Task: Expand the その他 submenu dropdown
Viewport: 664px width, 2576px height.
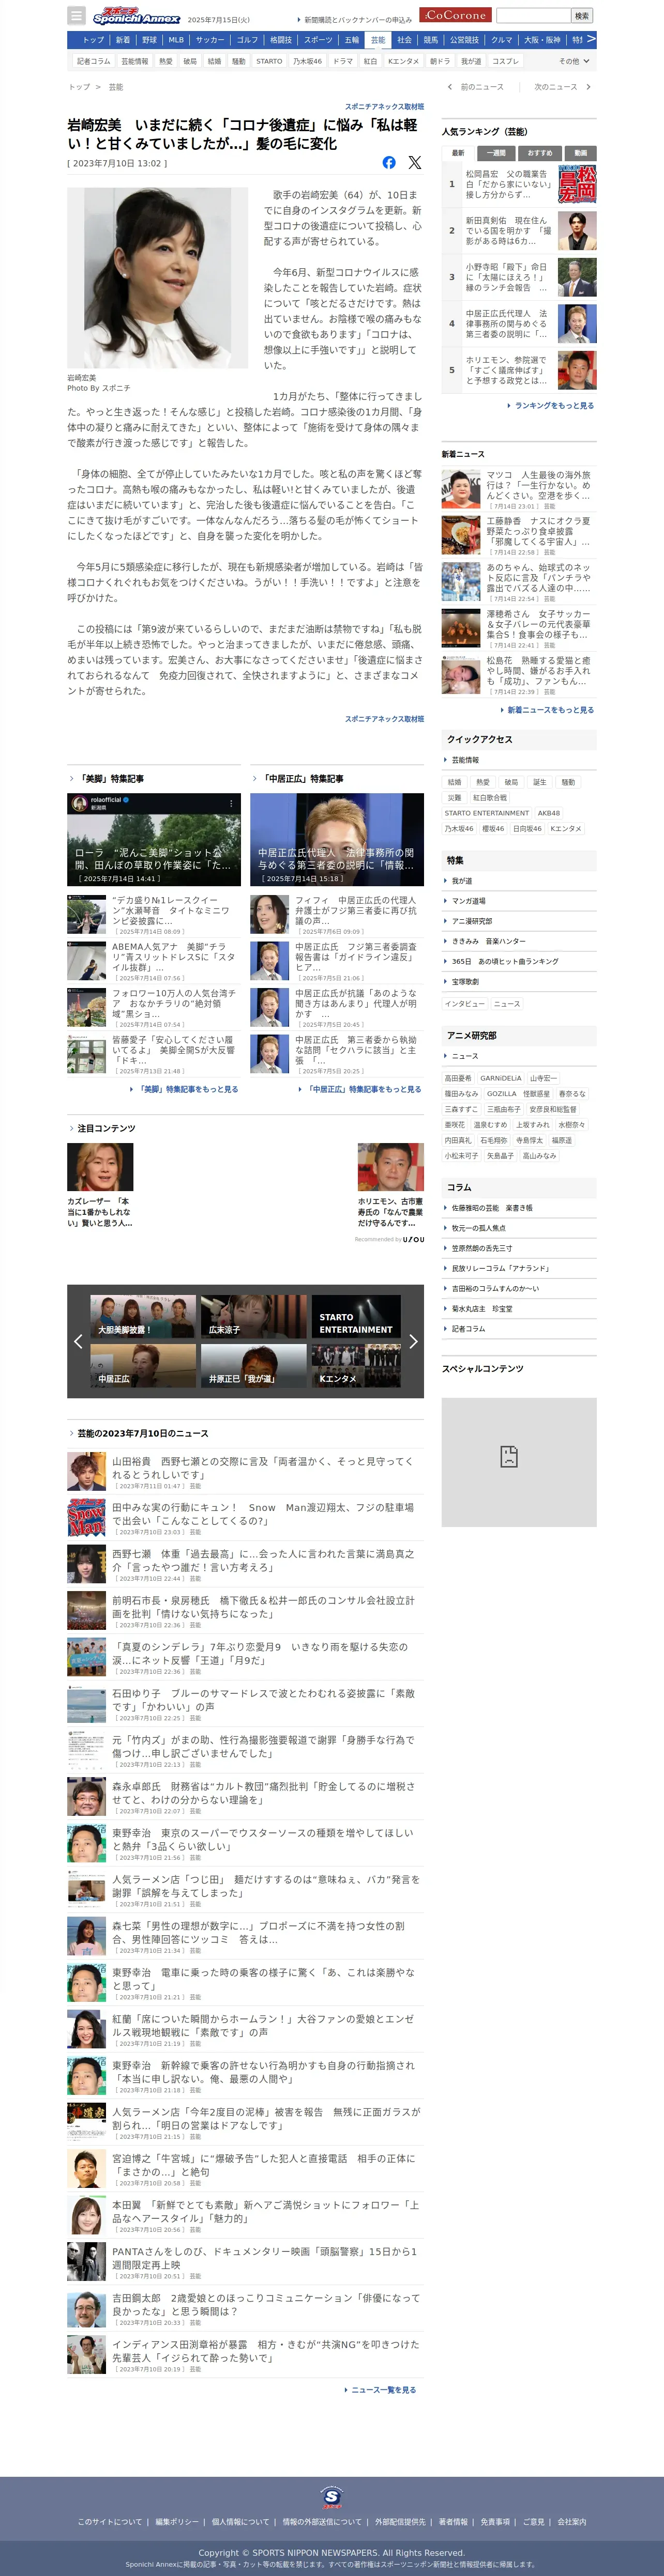Action: (574, 61)
